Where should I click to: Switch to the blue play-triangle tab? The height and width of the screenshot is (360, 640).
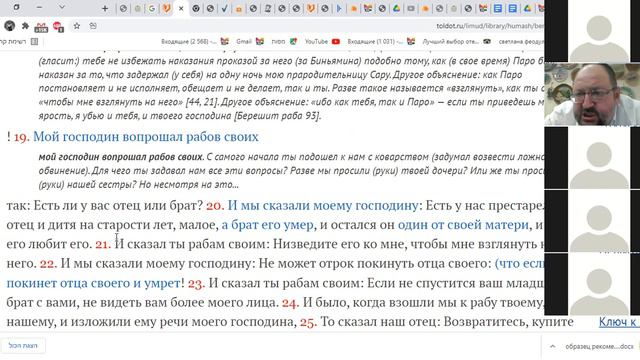[339, 8]
